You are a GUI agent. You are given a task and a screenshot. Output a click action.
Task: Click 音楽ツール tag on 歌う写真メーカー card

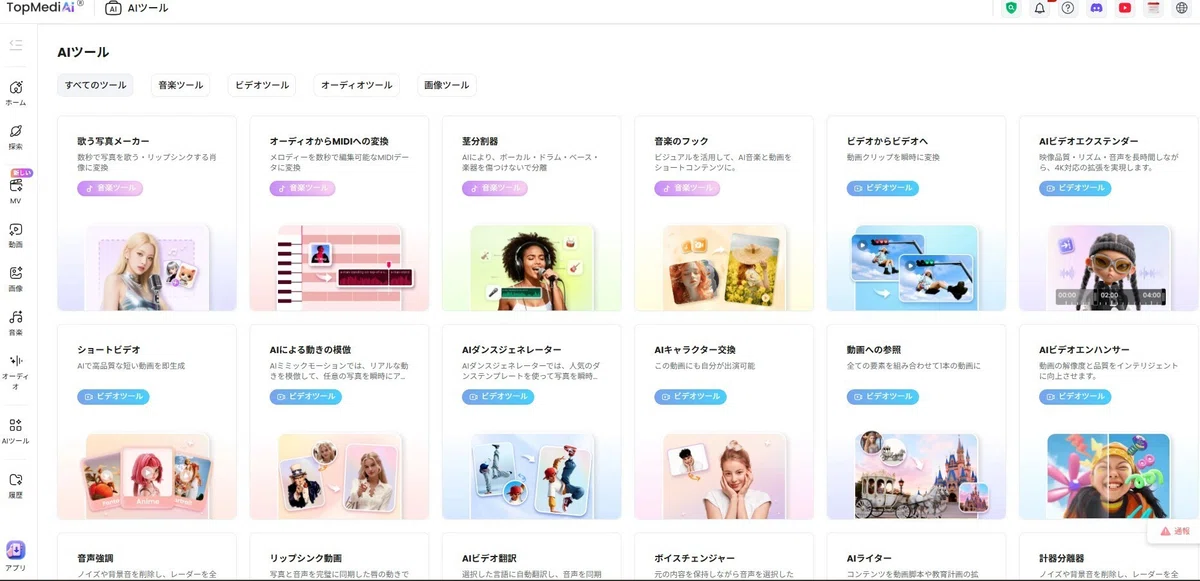pyautogui.click(x=110, y=188)
